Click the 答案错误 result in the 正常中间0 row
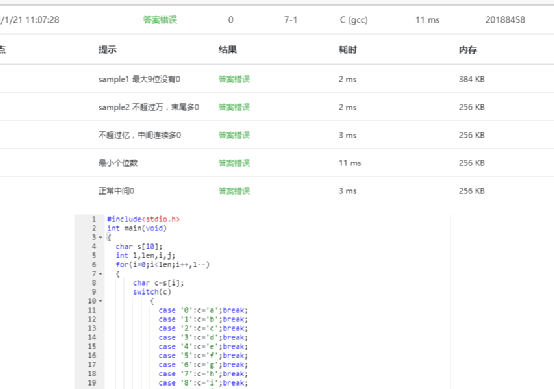Image resolution: width=554 pixels, height=389 pixels. [234, 191]
